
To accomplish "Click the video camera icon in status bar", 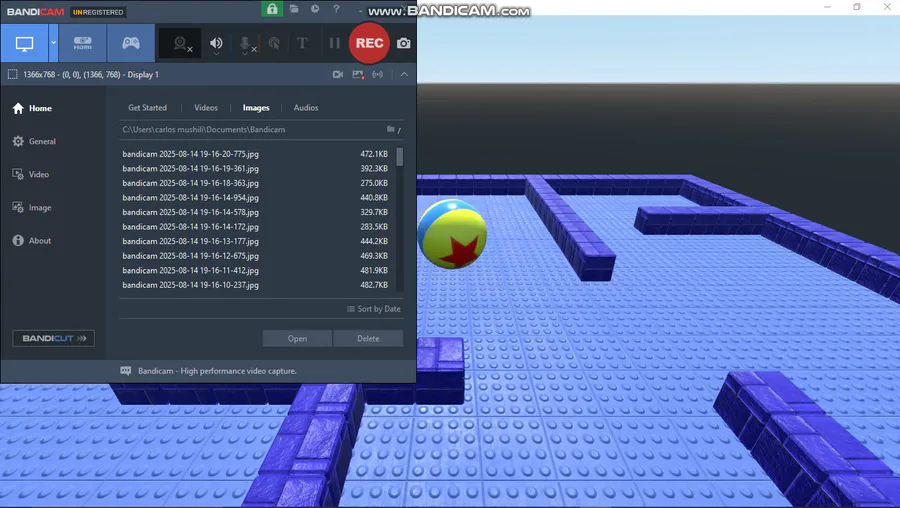I will click(x=338, y=74).
